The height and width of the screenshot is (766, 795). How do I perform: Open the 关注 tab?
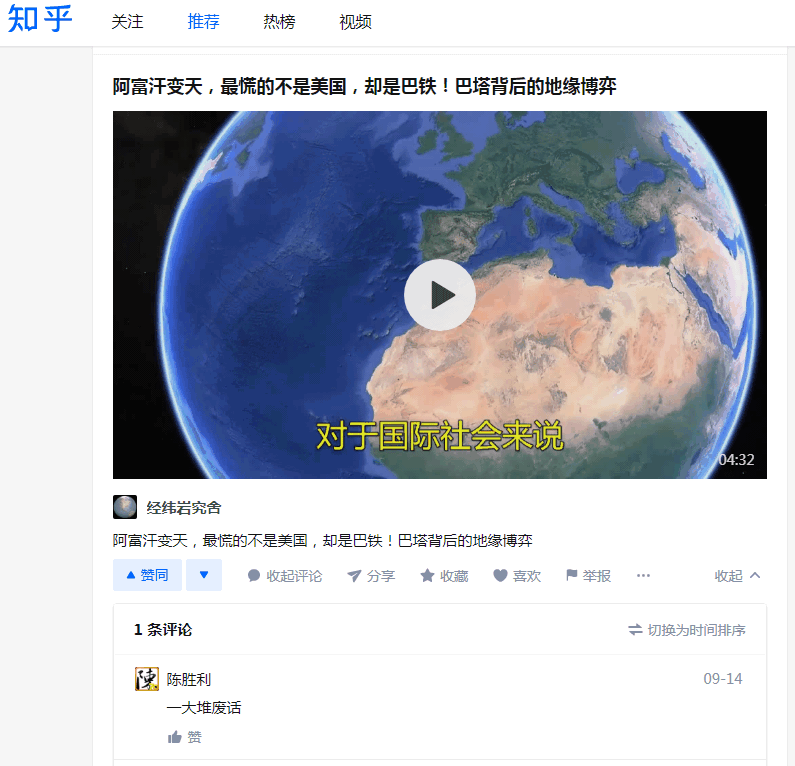tap(127, 22)
